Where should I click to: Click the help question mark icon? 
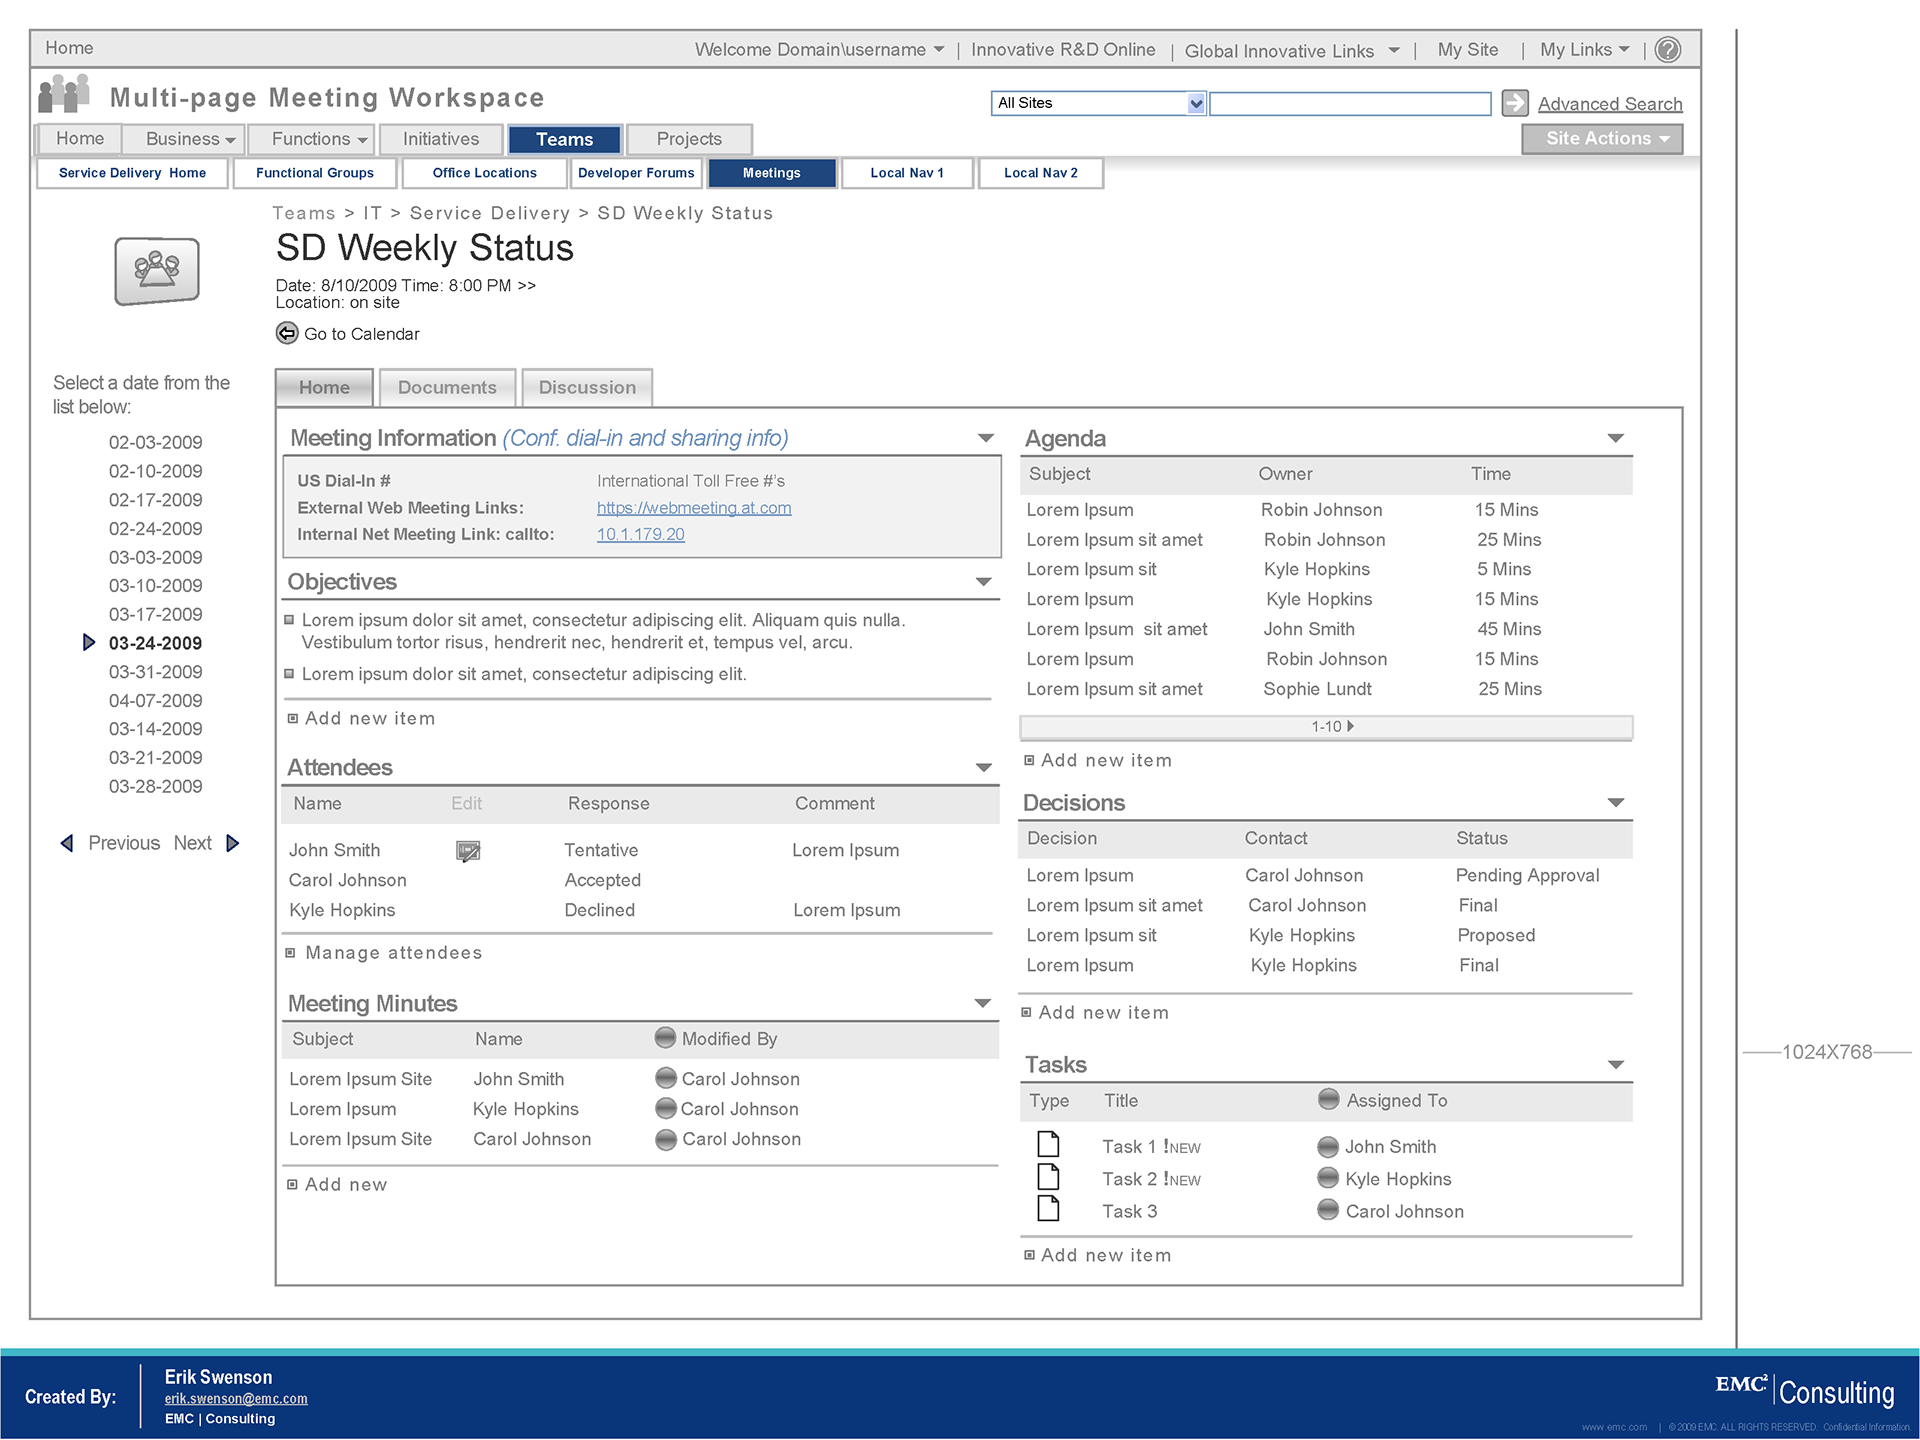1667,50
